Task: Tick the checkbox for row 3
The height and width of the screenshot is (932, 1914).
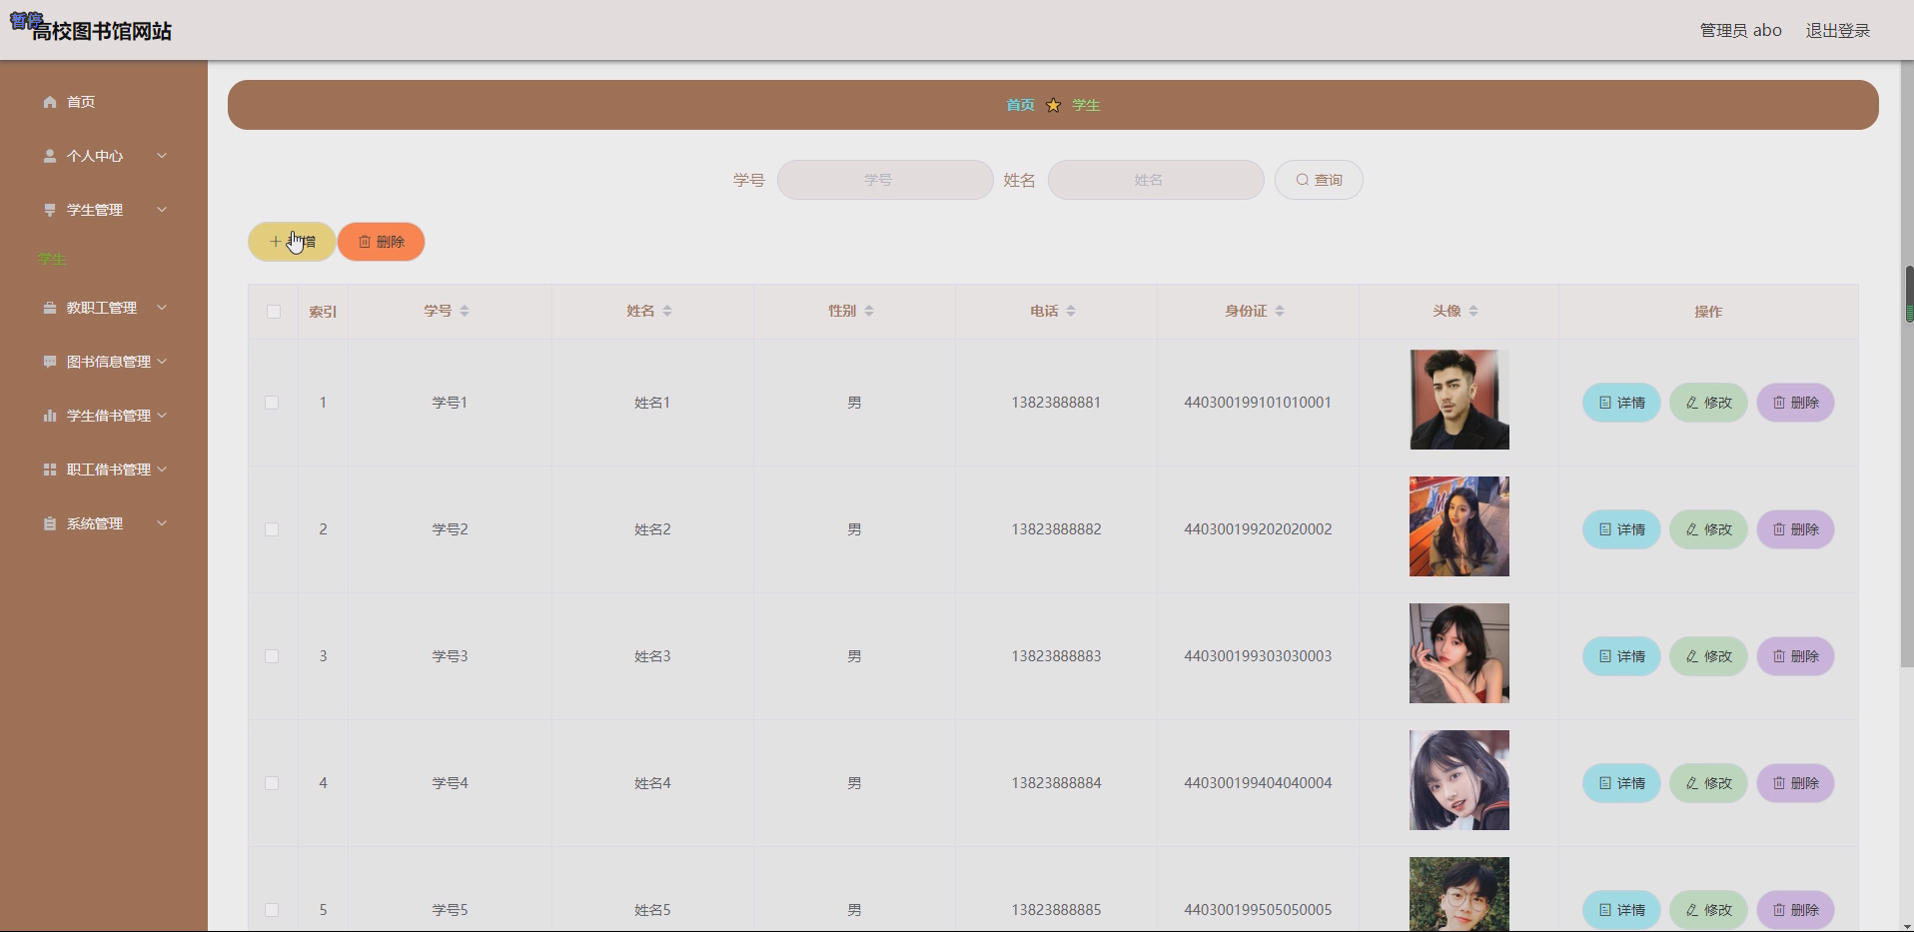Action: click(x=271, y=657)
